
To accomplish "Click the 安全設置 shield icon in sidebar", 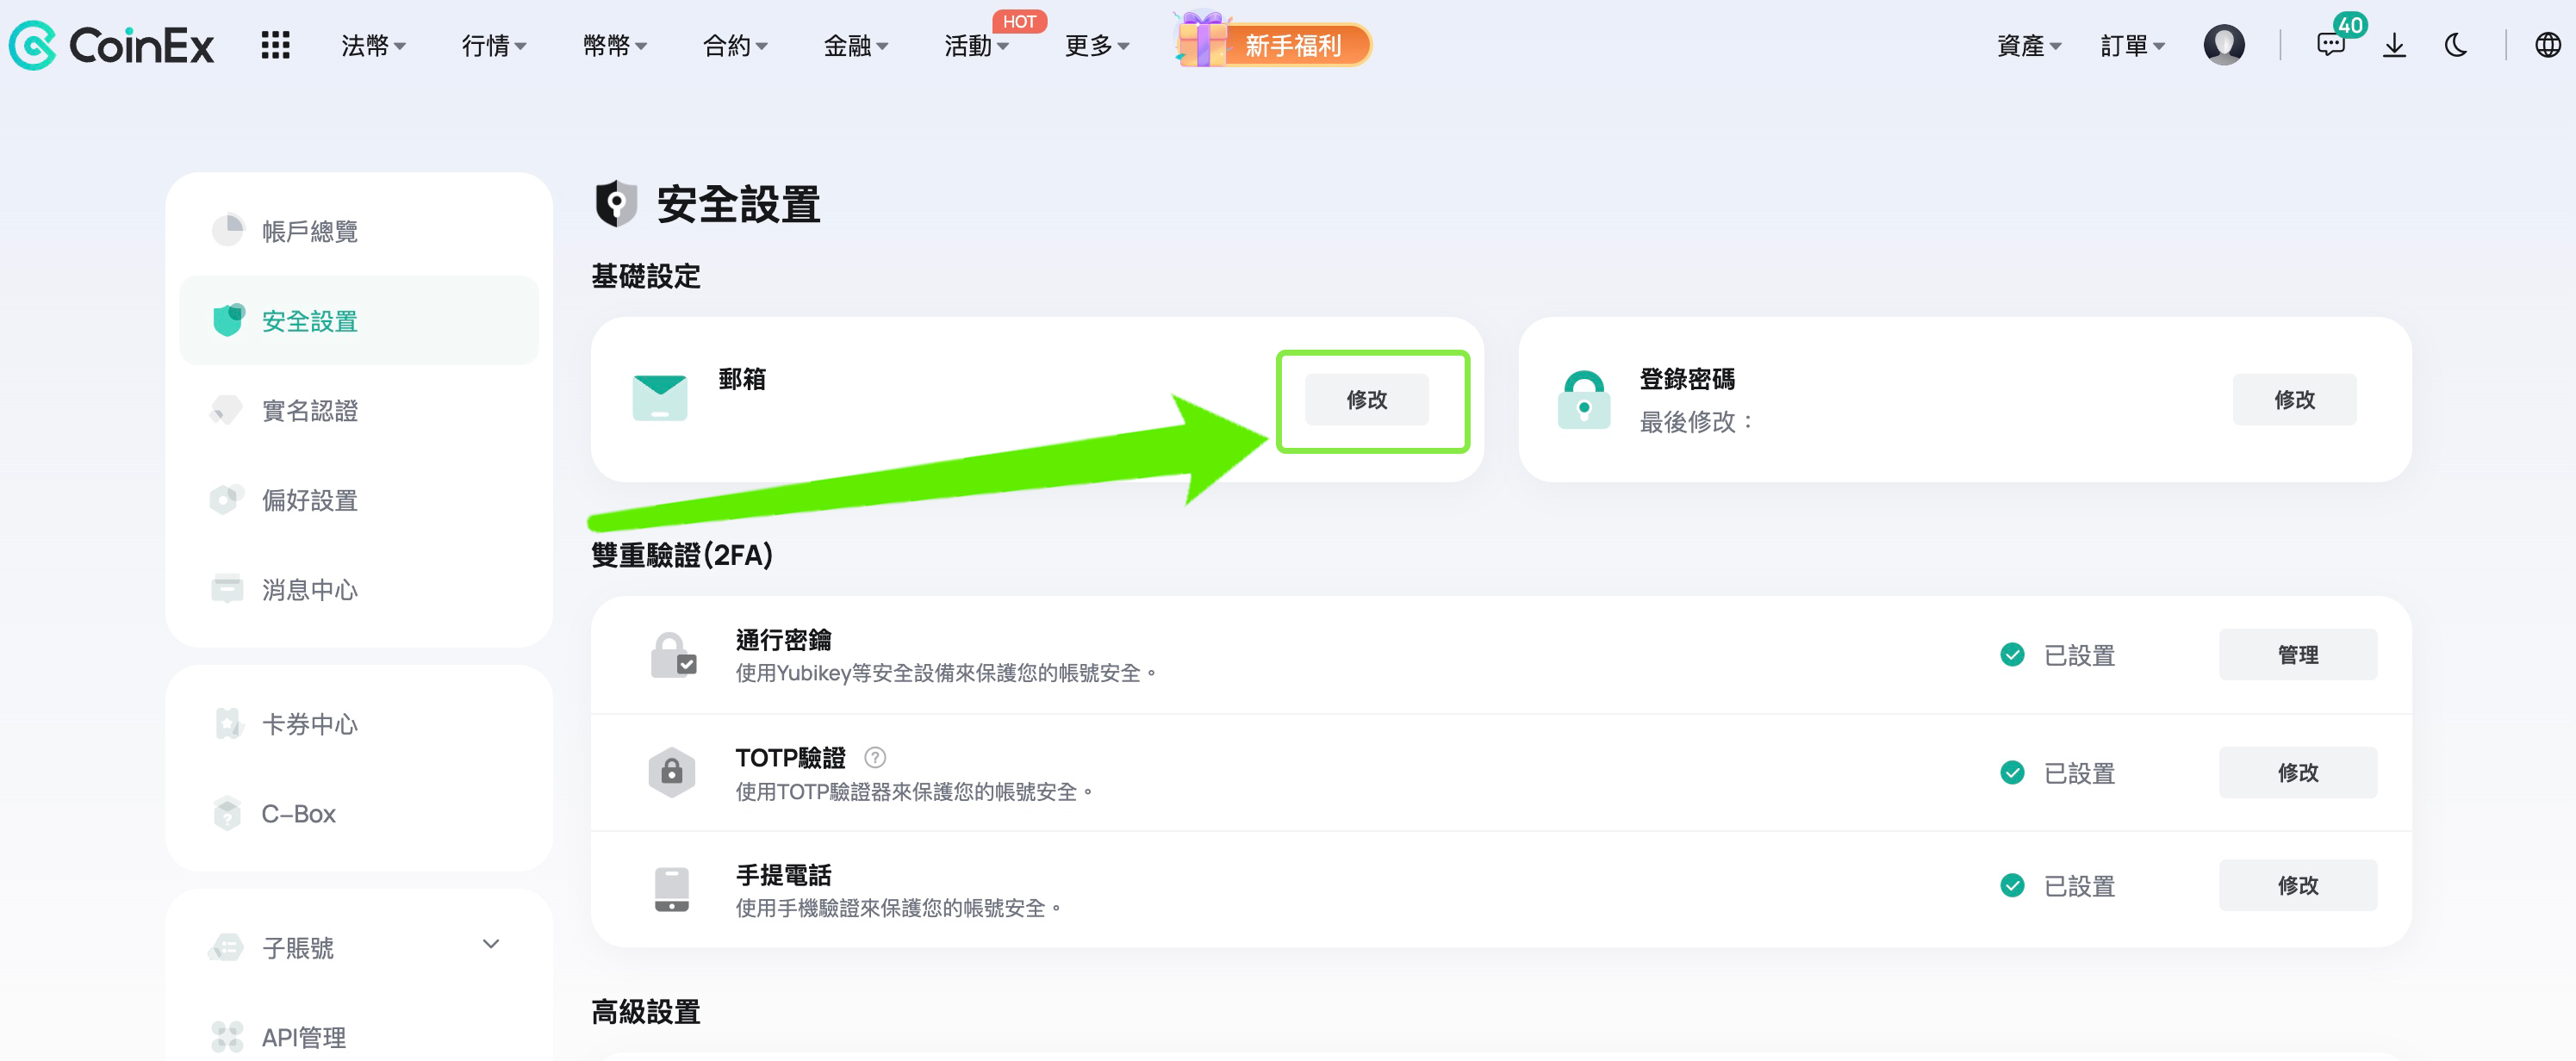I will 228,320.
